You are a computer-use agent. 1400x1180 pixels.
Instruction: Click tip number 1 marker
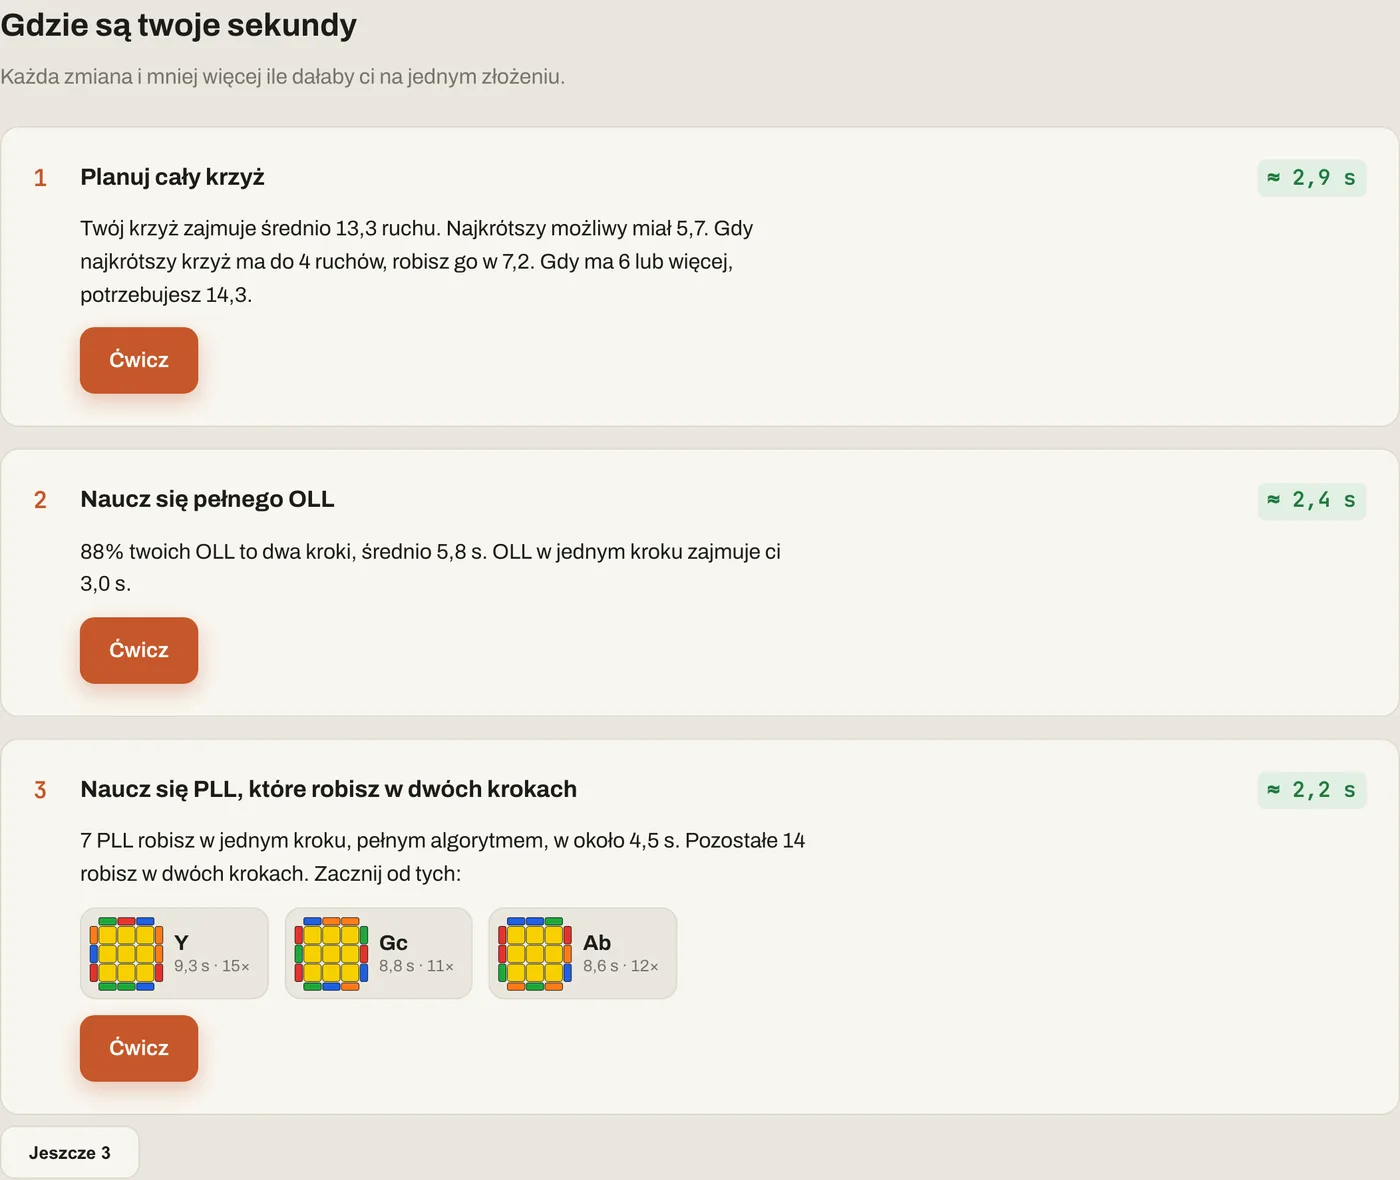coord(40,178)
